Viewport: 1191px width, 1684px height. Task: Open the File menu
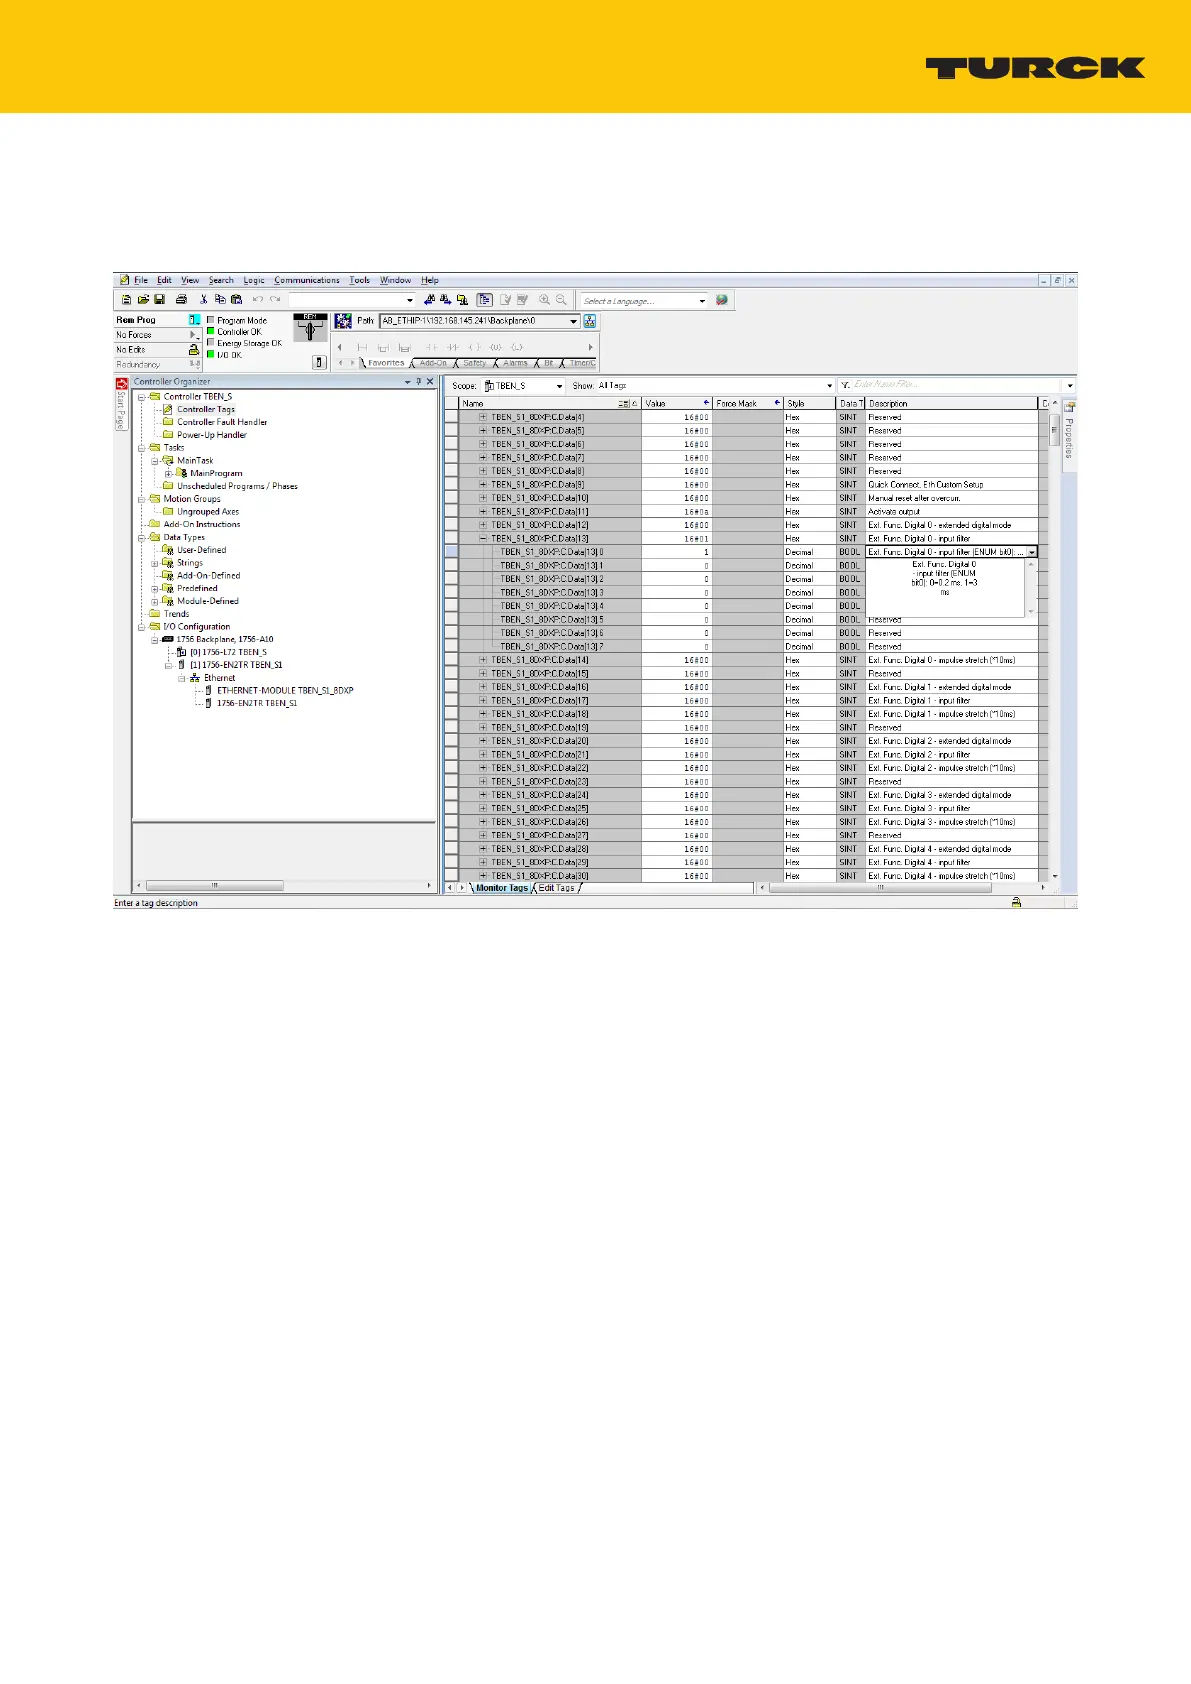[141, 280]
